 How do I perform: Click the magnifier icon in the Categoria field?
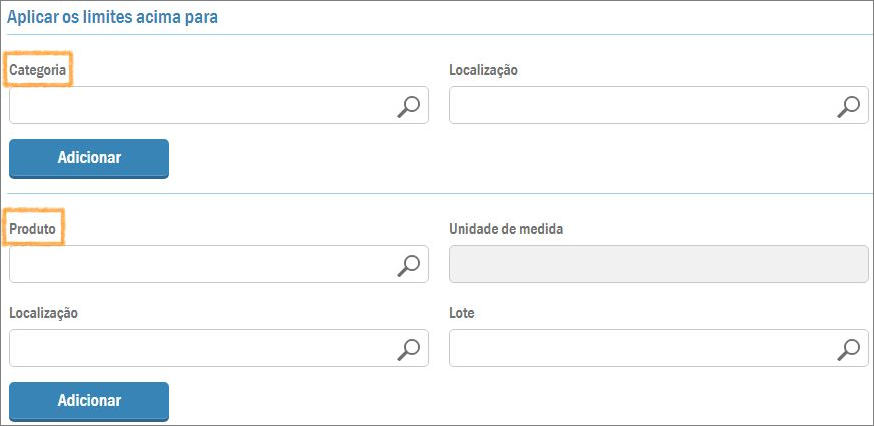point(408,106)
